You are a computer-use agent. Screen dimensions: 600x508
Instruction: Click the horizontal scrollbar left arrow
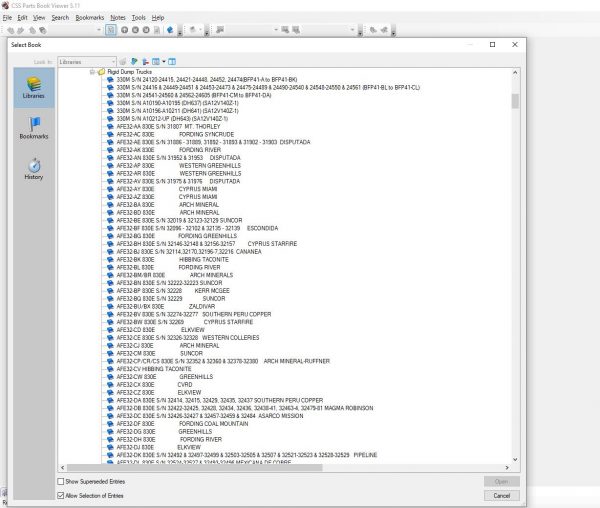coord(62,467)
